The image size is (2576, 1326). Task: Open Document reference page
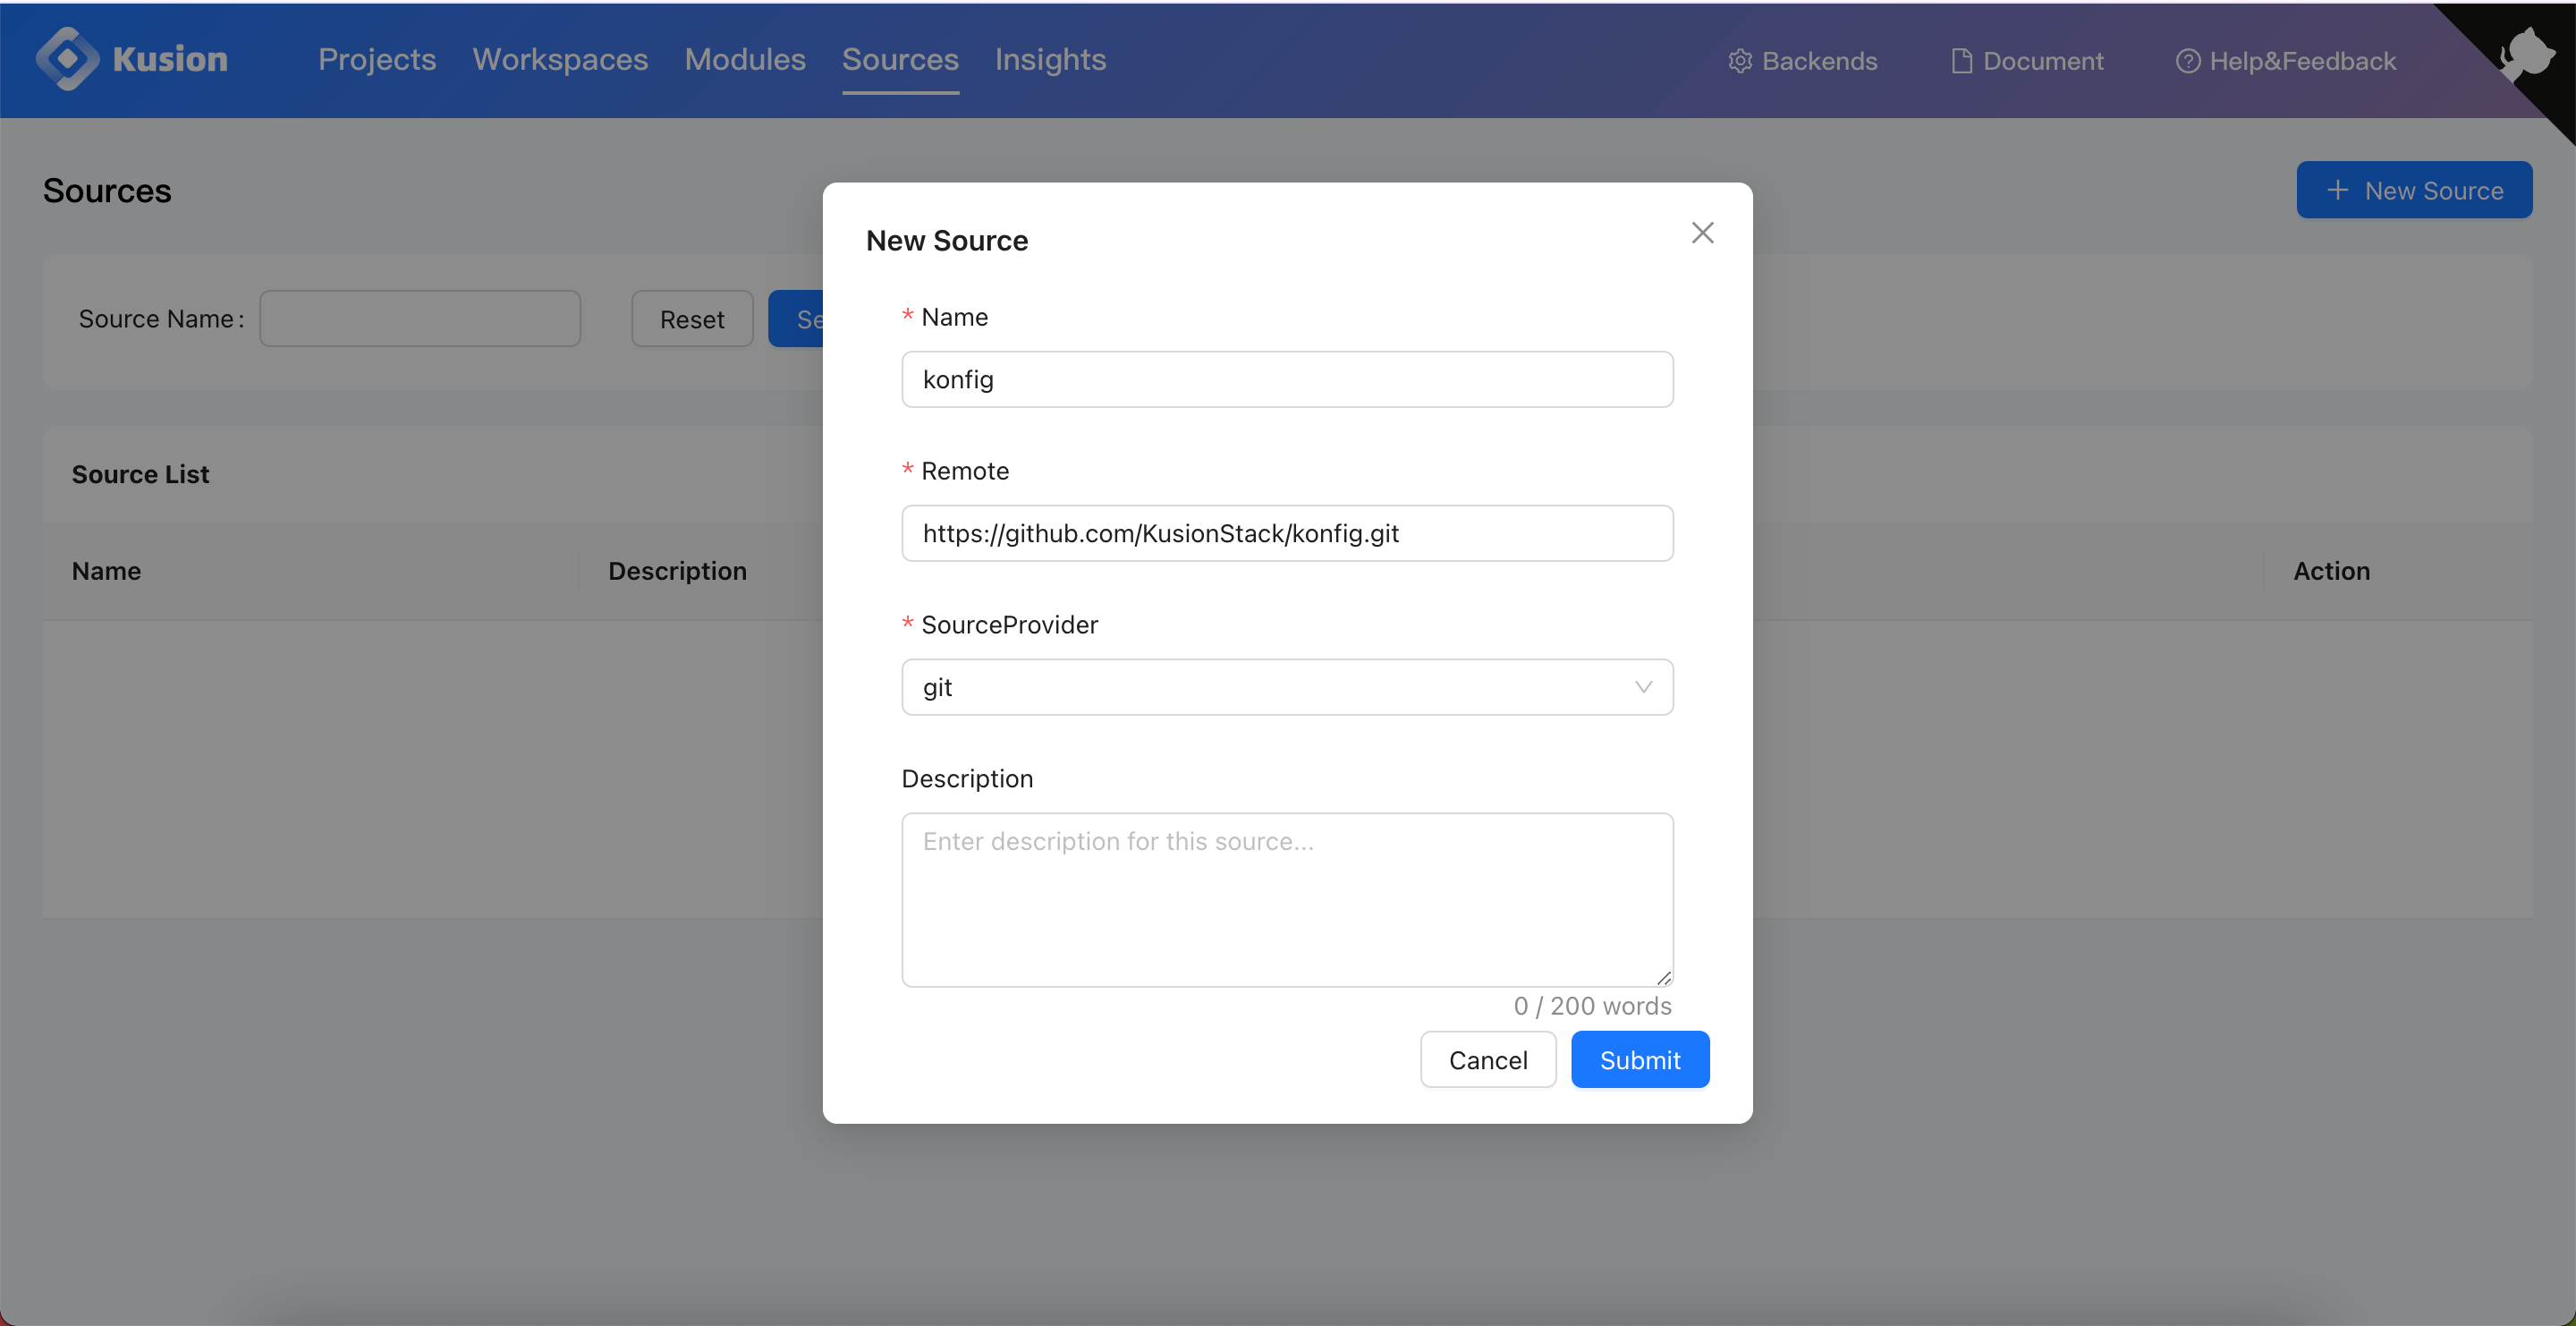click(2023, 59)
